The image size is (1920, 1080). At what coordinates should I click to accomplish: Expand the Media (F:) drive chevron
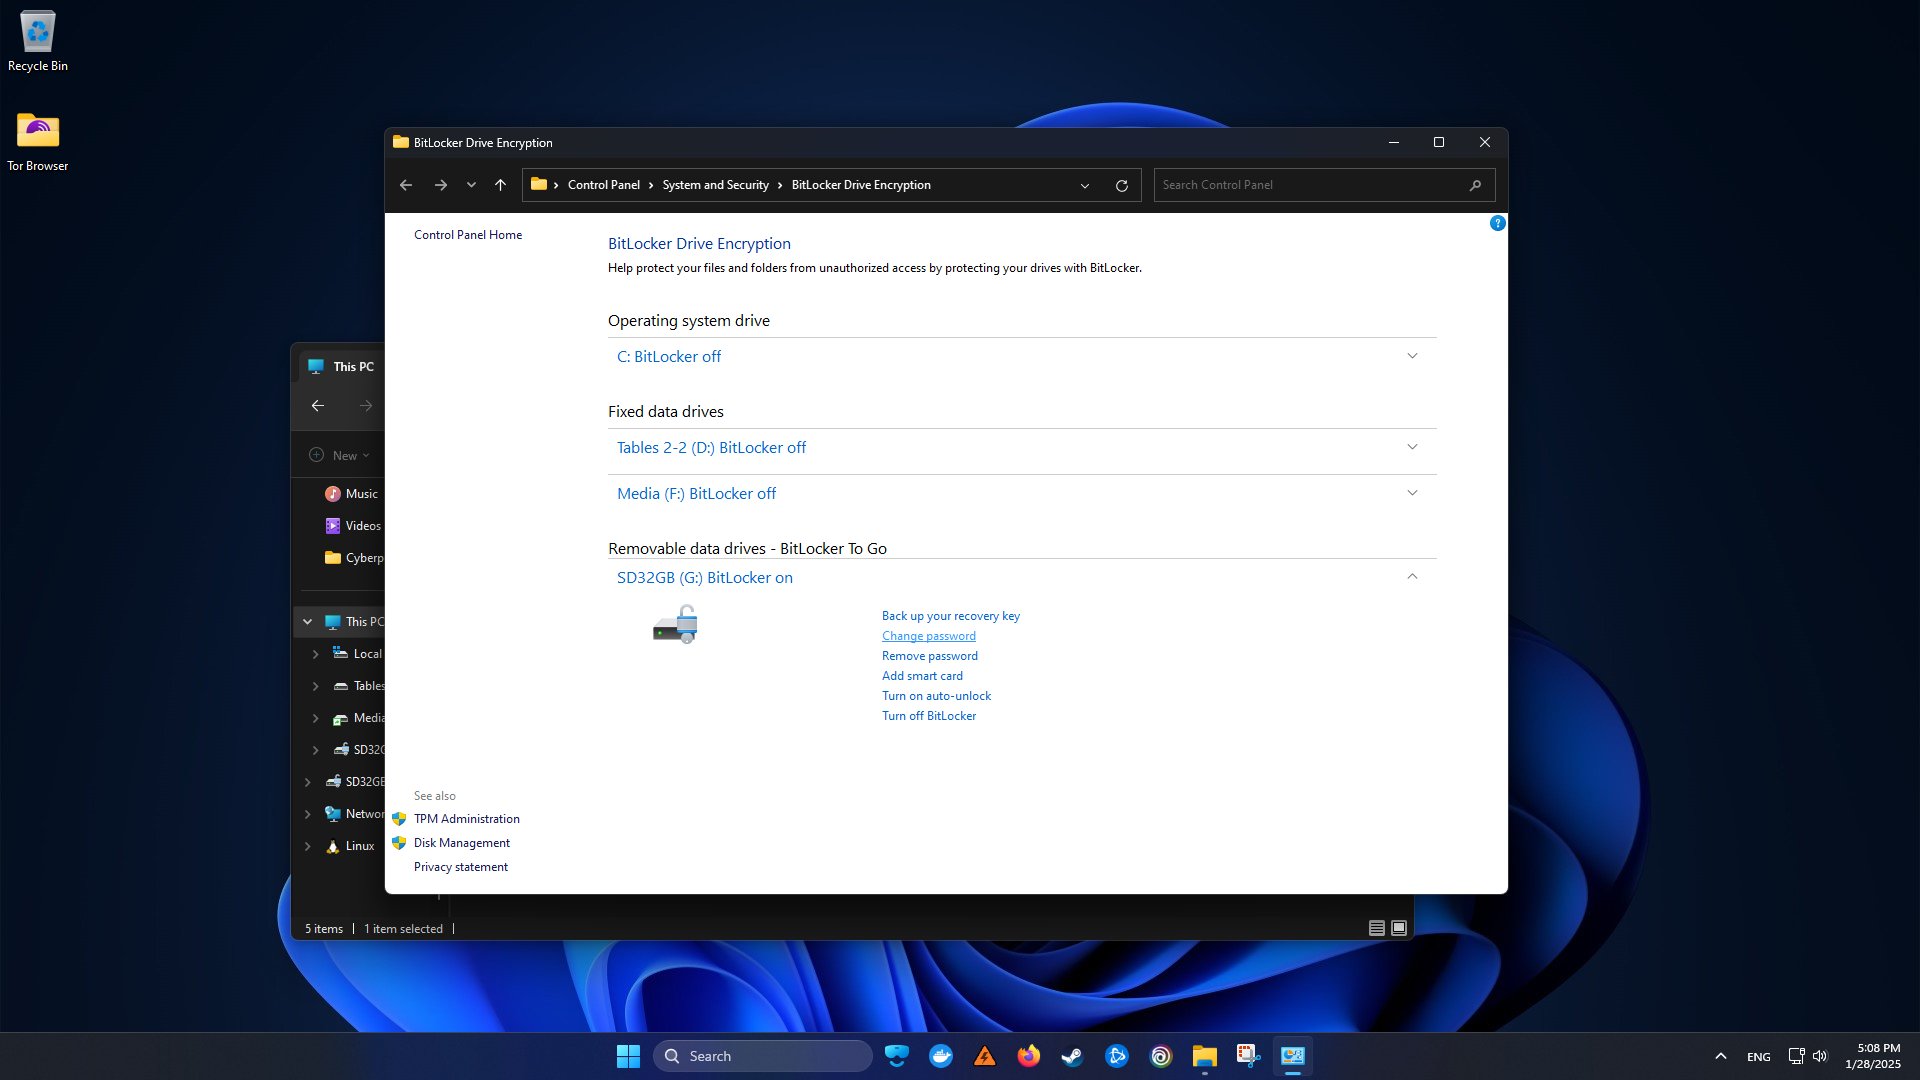[1412, 493]
